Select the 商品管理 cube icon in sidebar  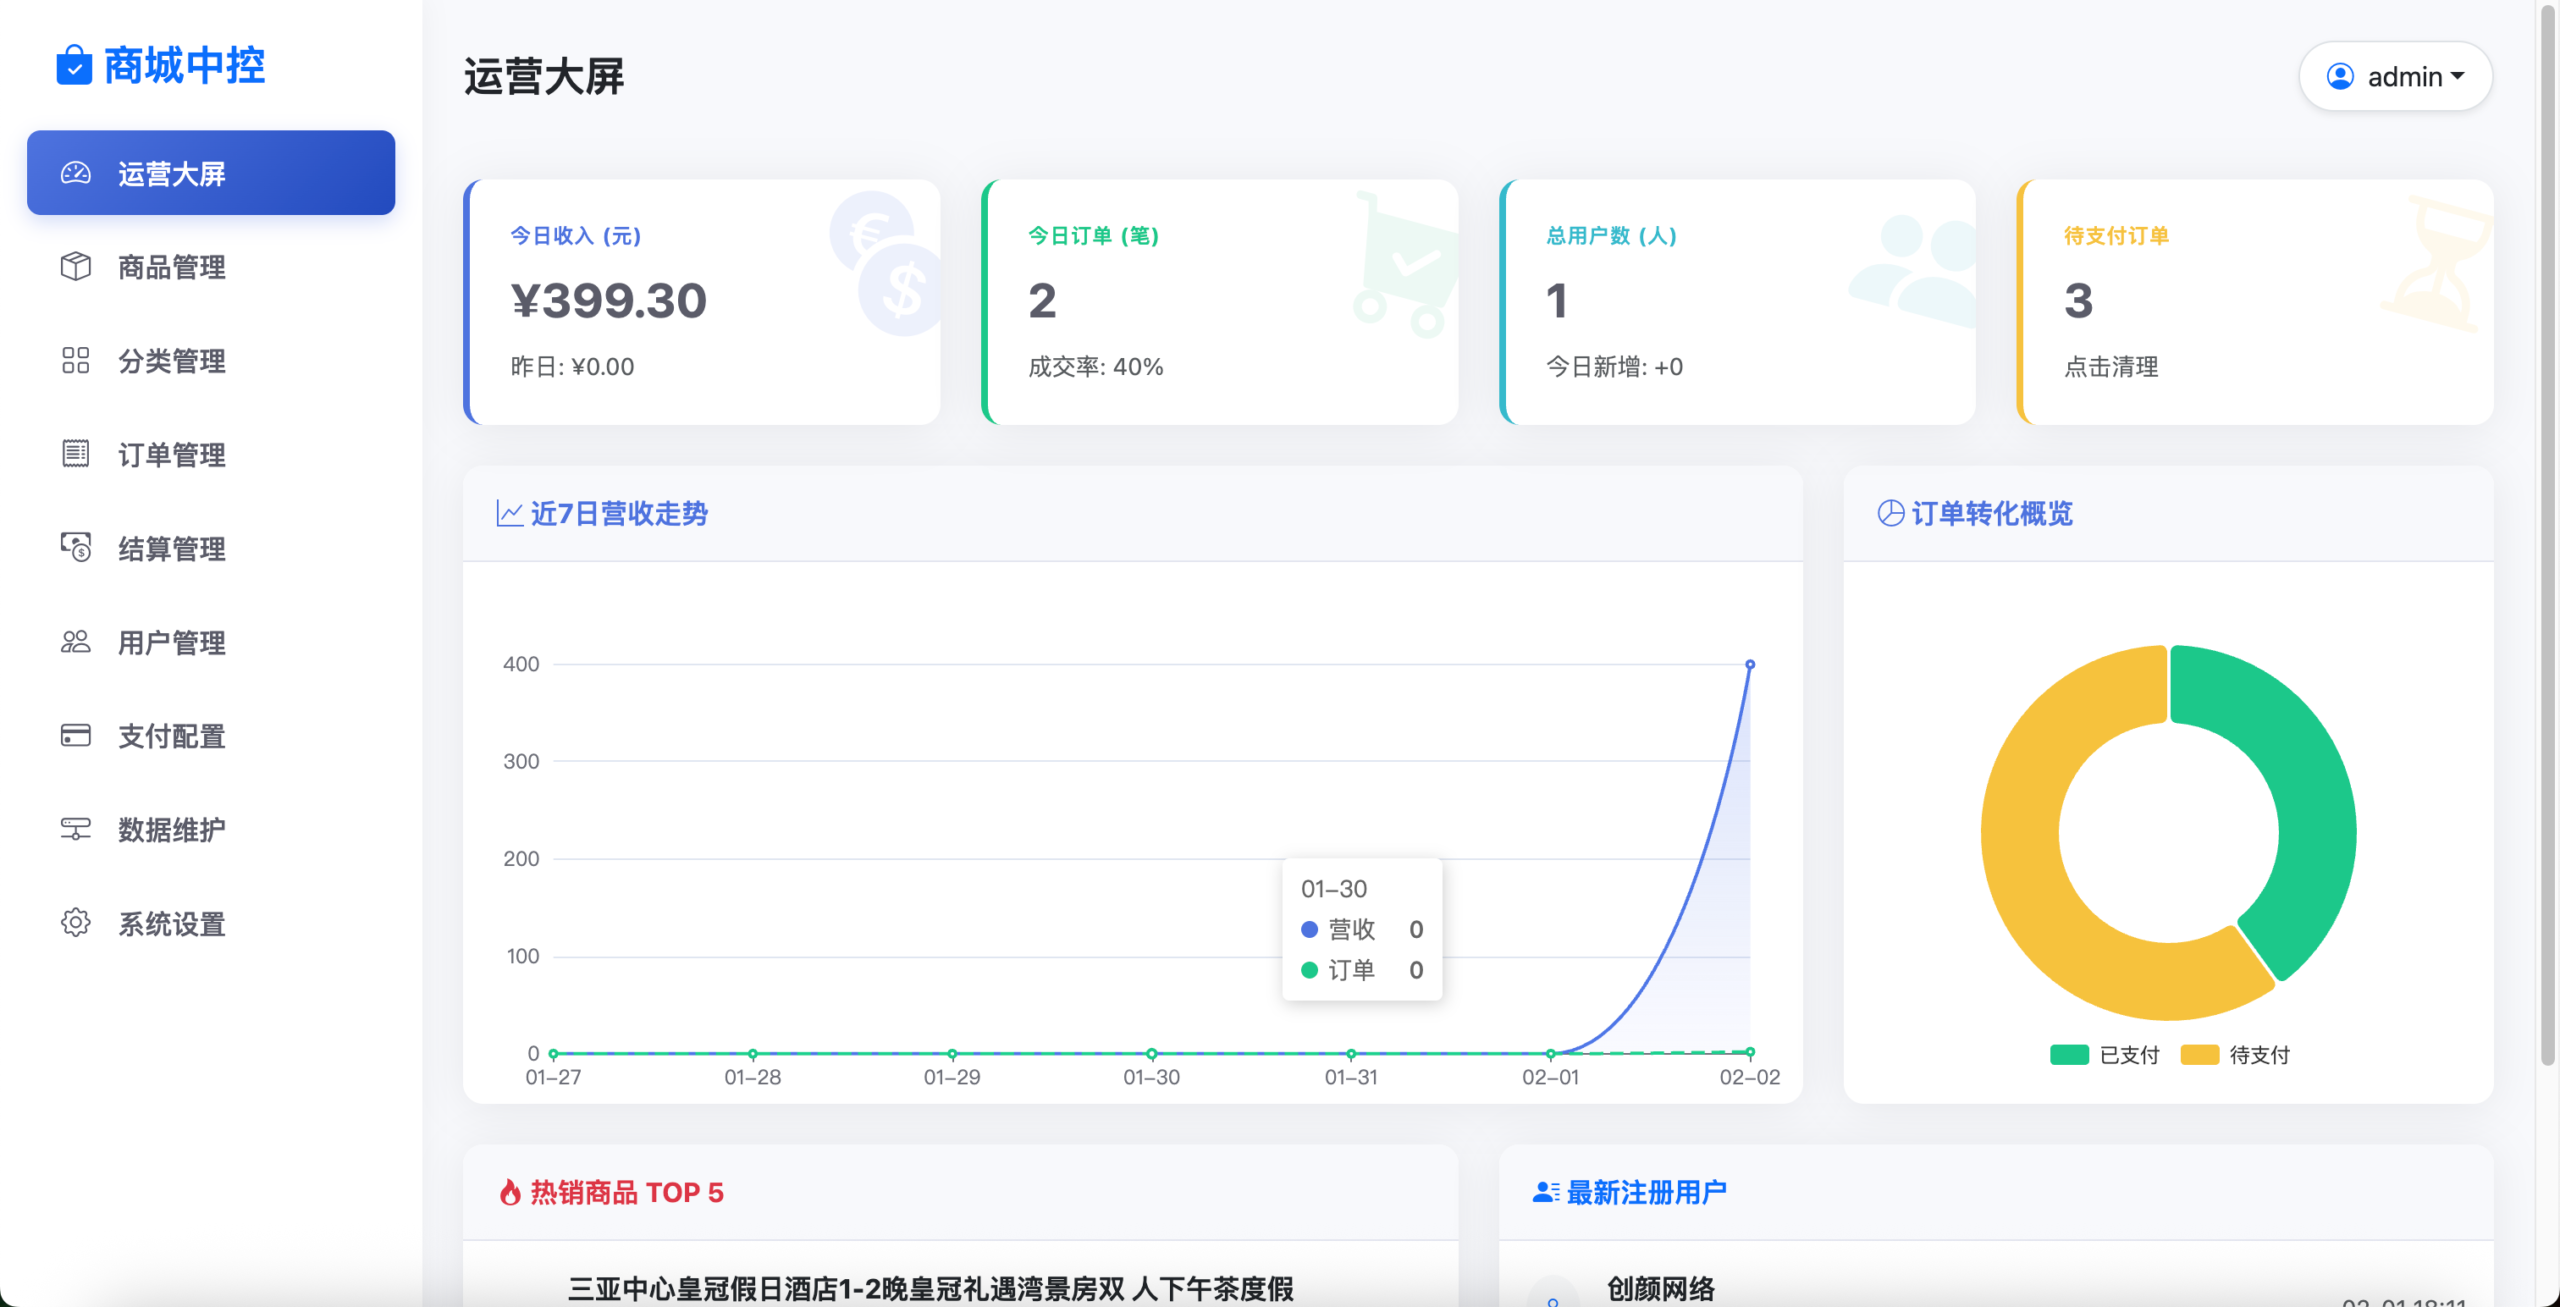75,267
